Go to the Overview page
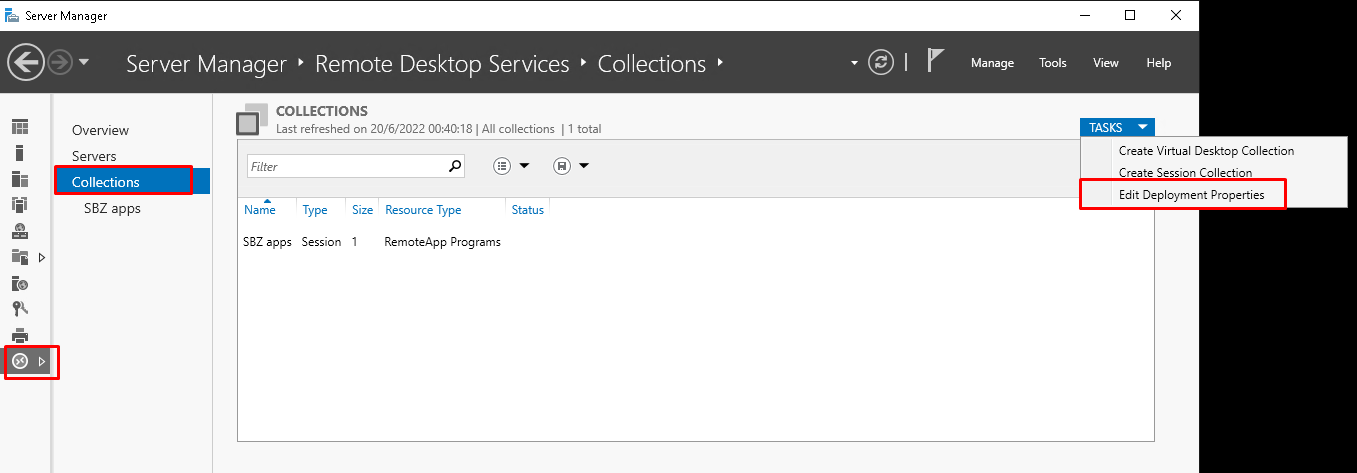 tap(100, 130)
